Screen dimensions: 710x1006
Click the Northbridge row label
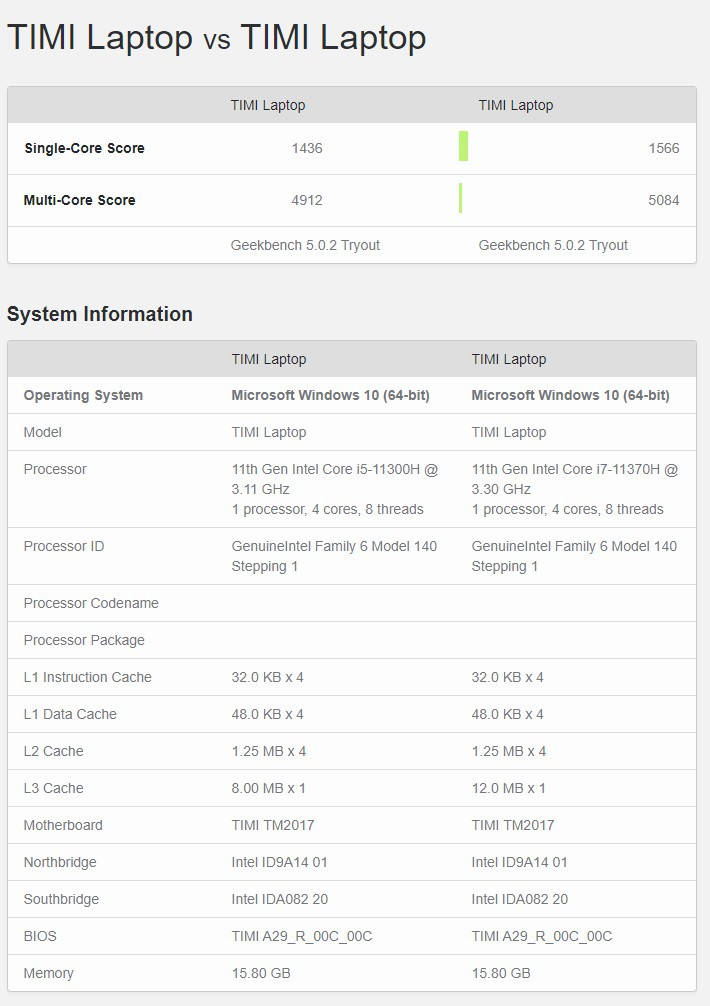coord(60,862)
